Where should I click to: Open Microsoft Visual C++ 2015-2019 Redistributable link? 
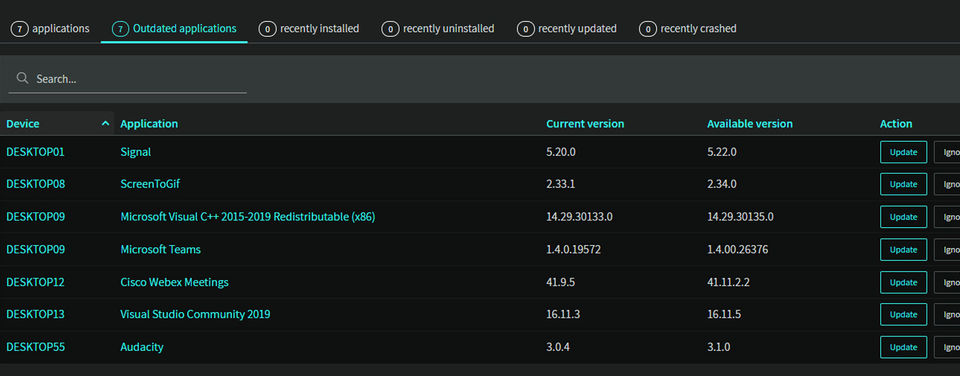[x=248, y=217]
